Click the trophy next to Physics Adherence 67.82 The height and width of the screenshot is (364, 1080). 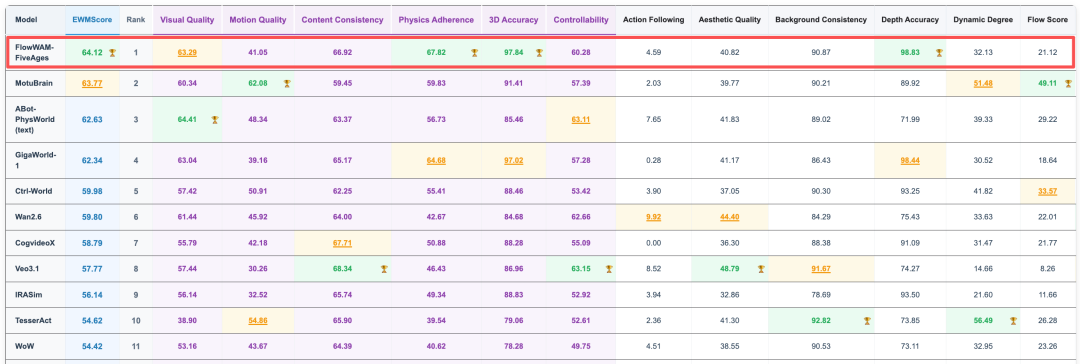point(475,52)
